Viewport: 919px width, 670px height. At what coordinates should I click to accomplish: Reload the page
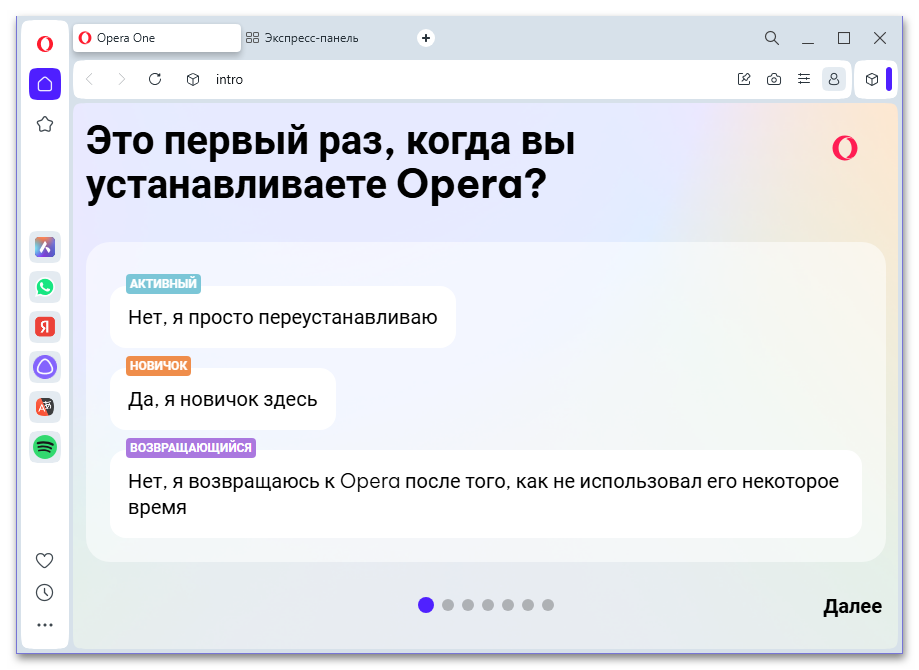(155, 79)
